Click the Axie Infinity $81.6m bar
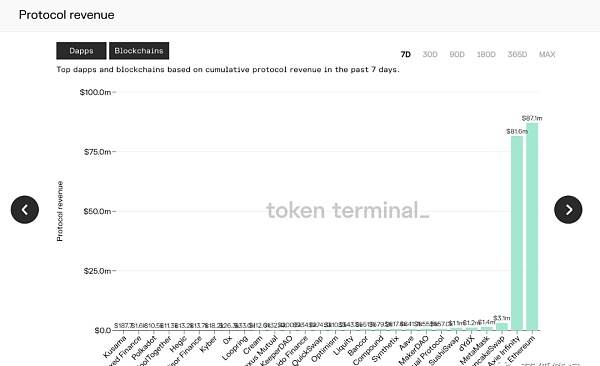This screenshot has height=366, width=600. tap(517, 233)
